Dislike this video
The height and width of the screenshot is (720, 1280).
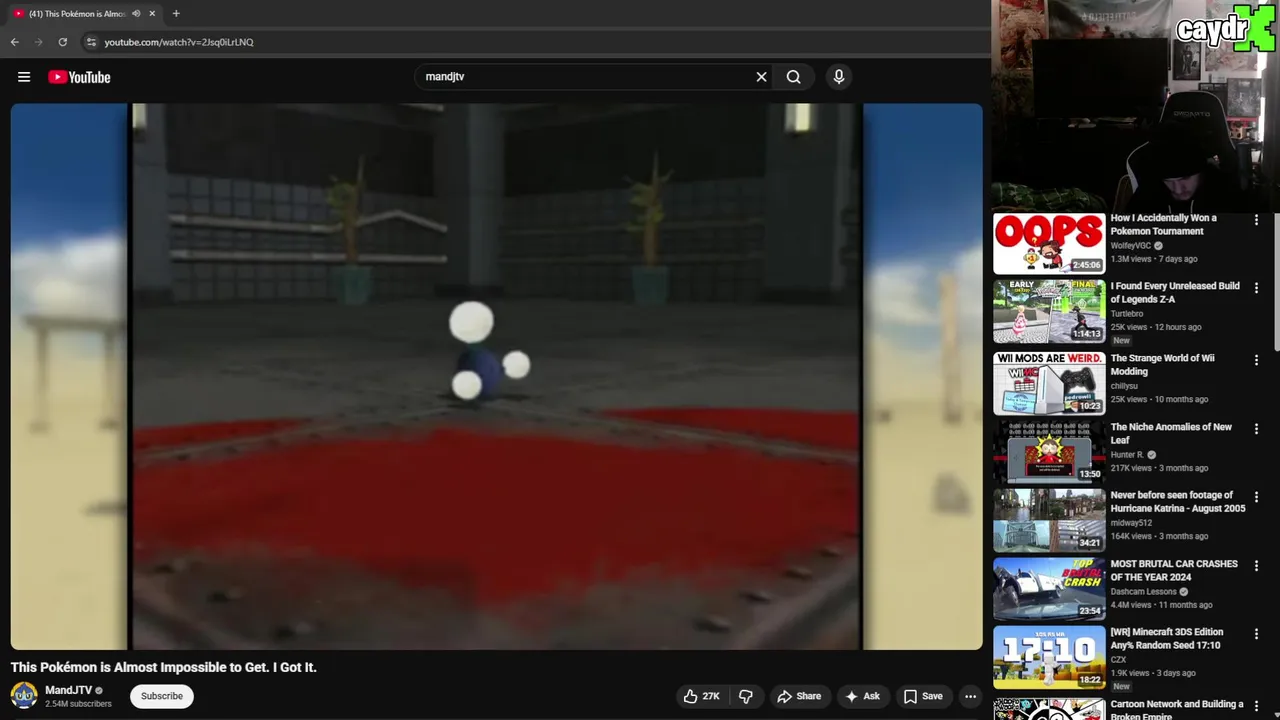coord(746,696)
